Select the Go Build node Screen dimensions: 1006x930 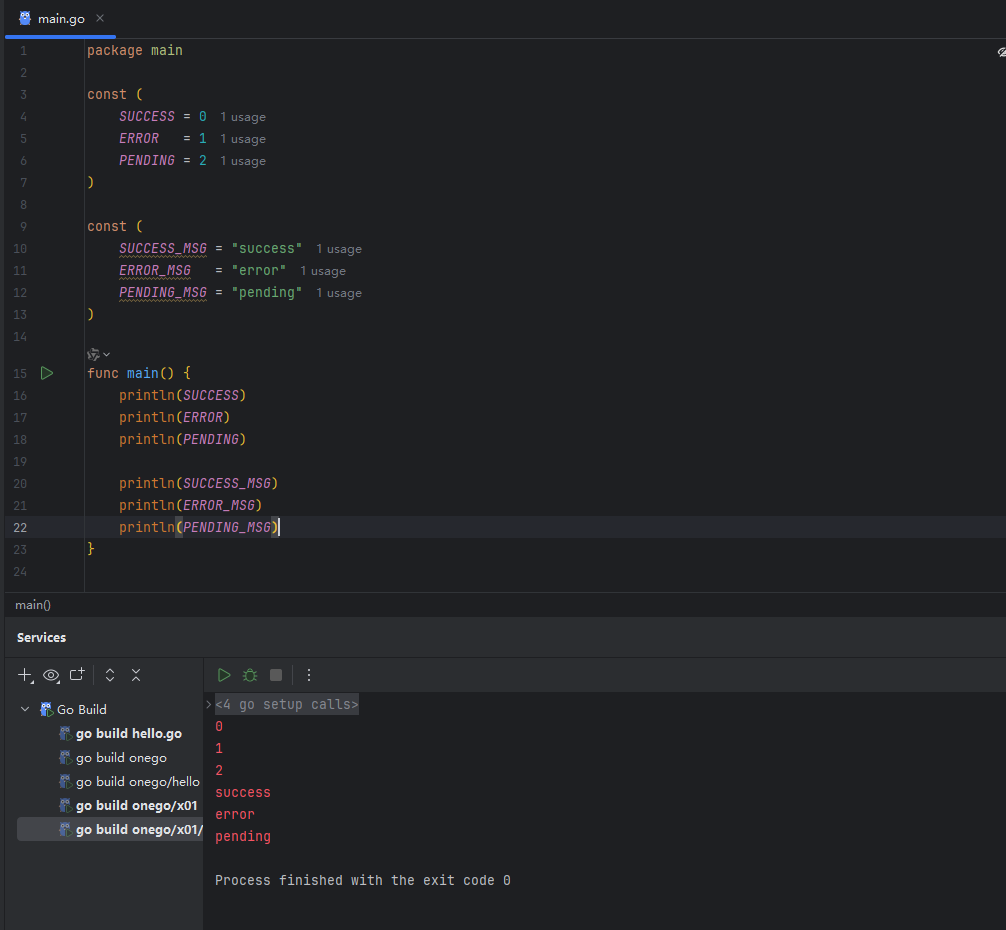point(81,709)
